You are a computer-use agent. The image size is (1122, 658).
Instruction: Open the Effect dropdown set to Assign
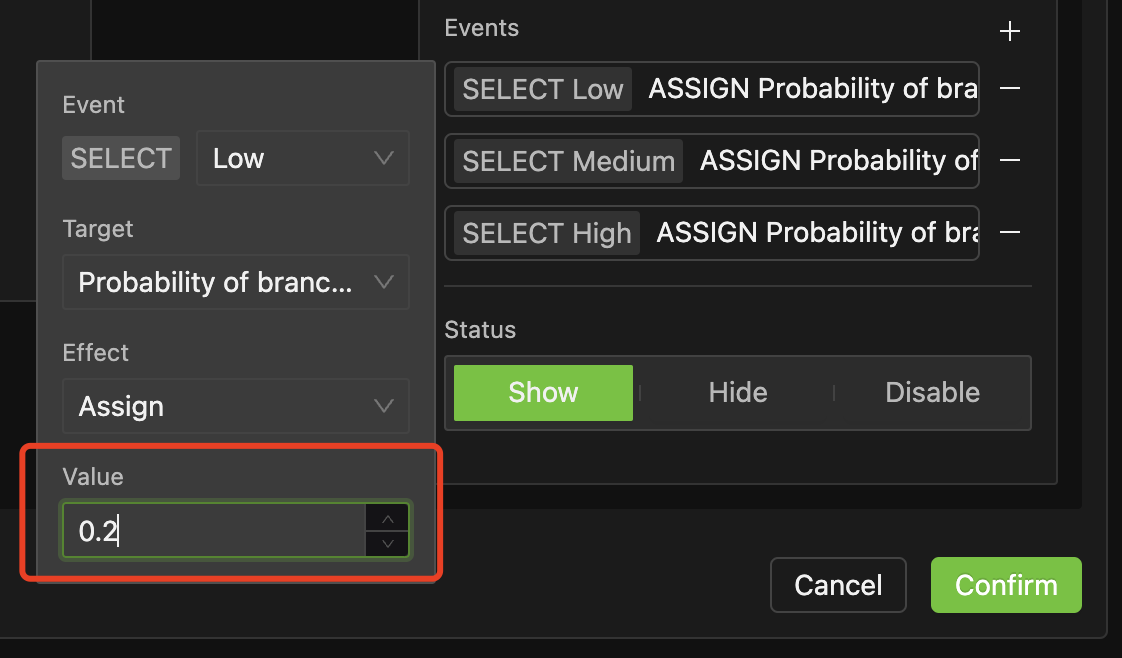(x=235, y=407)
